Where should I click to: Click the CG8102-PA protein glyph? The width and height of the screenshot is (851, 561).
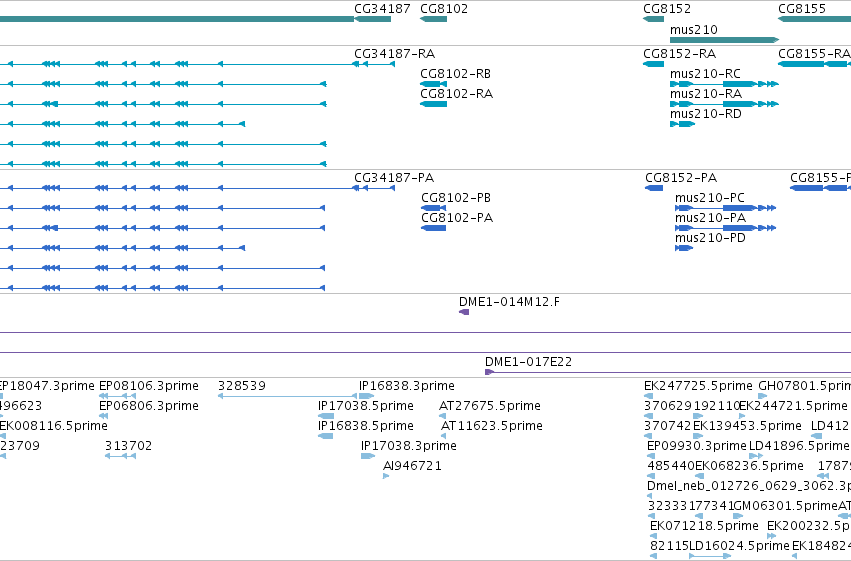(434, 228)
